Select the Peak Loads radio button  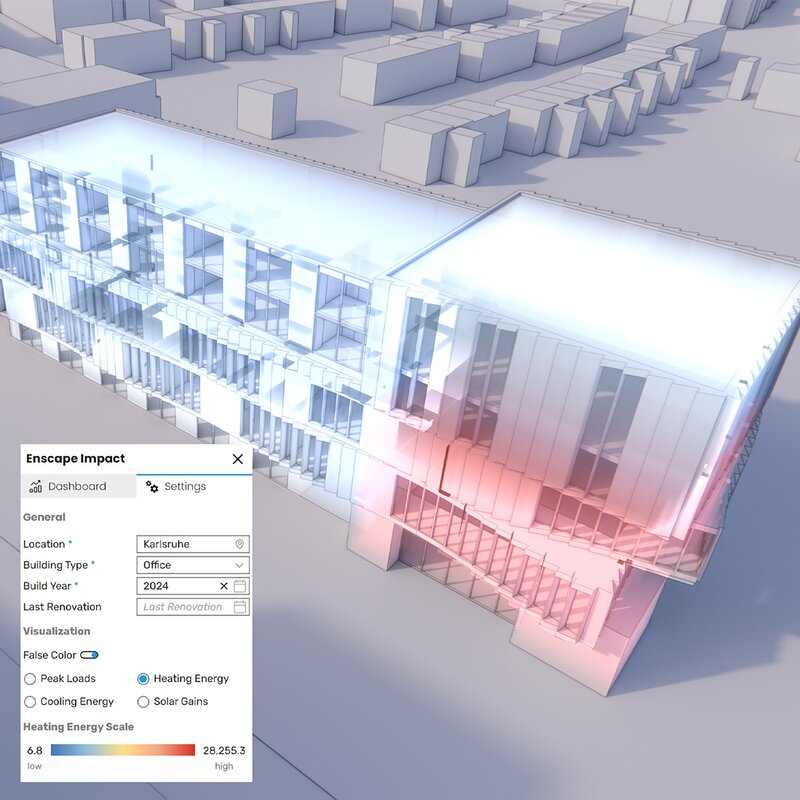coord(30,679)
